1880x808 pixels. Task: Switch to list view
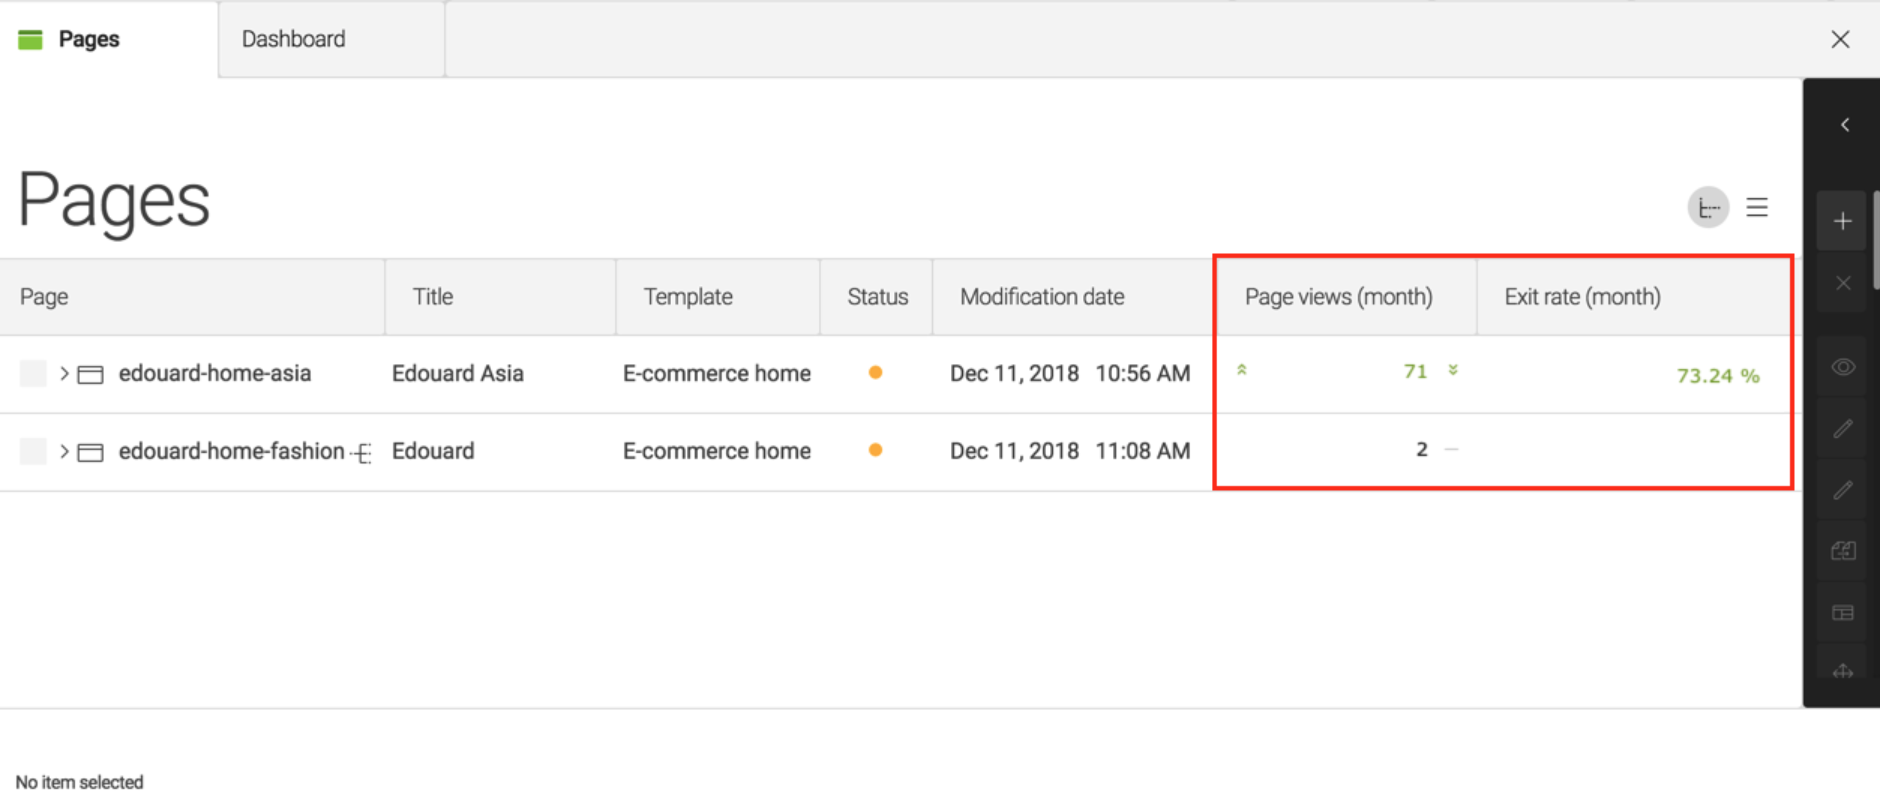1757,207
